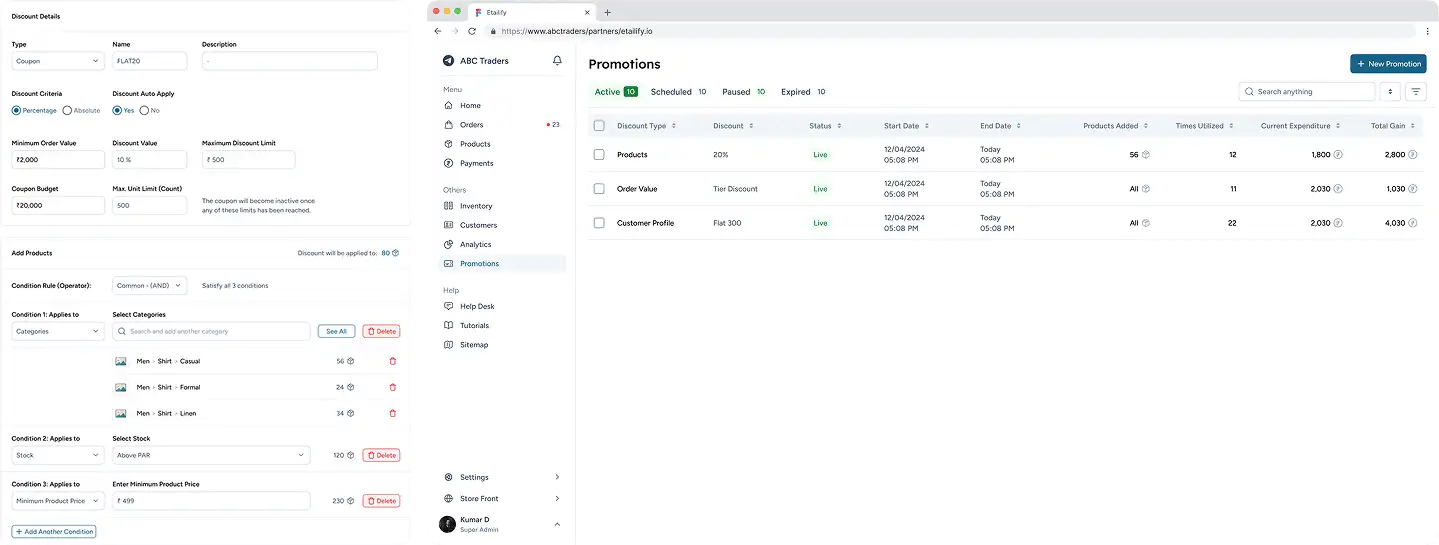Viewport: 1439px width, 545px height.
Task: Open browser menu three-dots icon
Action: (x=1429, y=31)
